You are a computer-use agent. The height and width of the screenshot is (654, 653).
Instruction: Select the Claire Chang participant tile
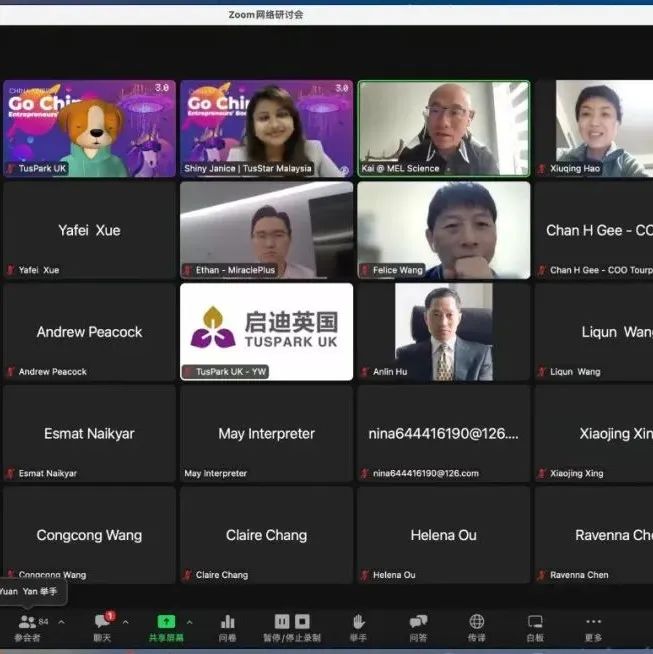(x=266, y=535)
